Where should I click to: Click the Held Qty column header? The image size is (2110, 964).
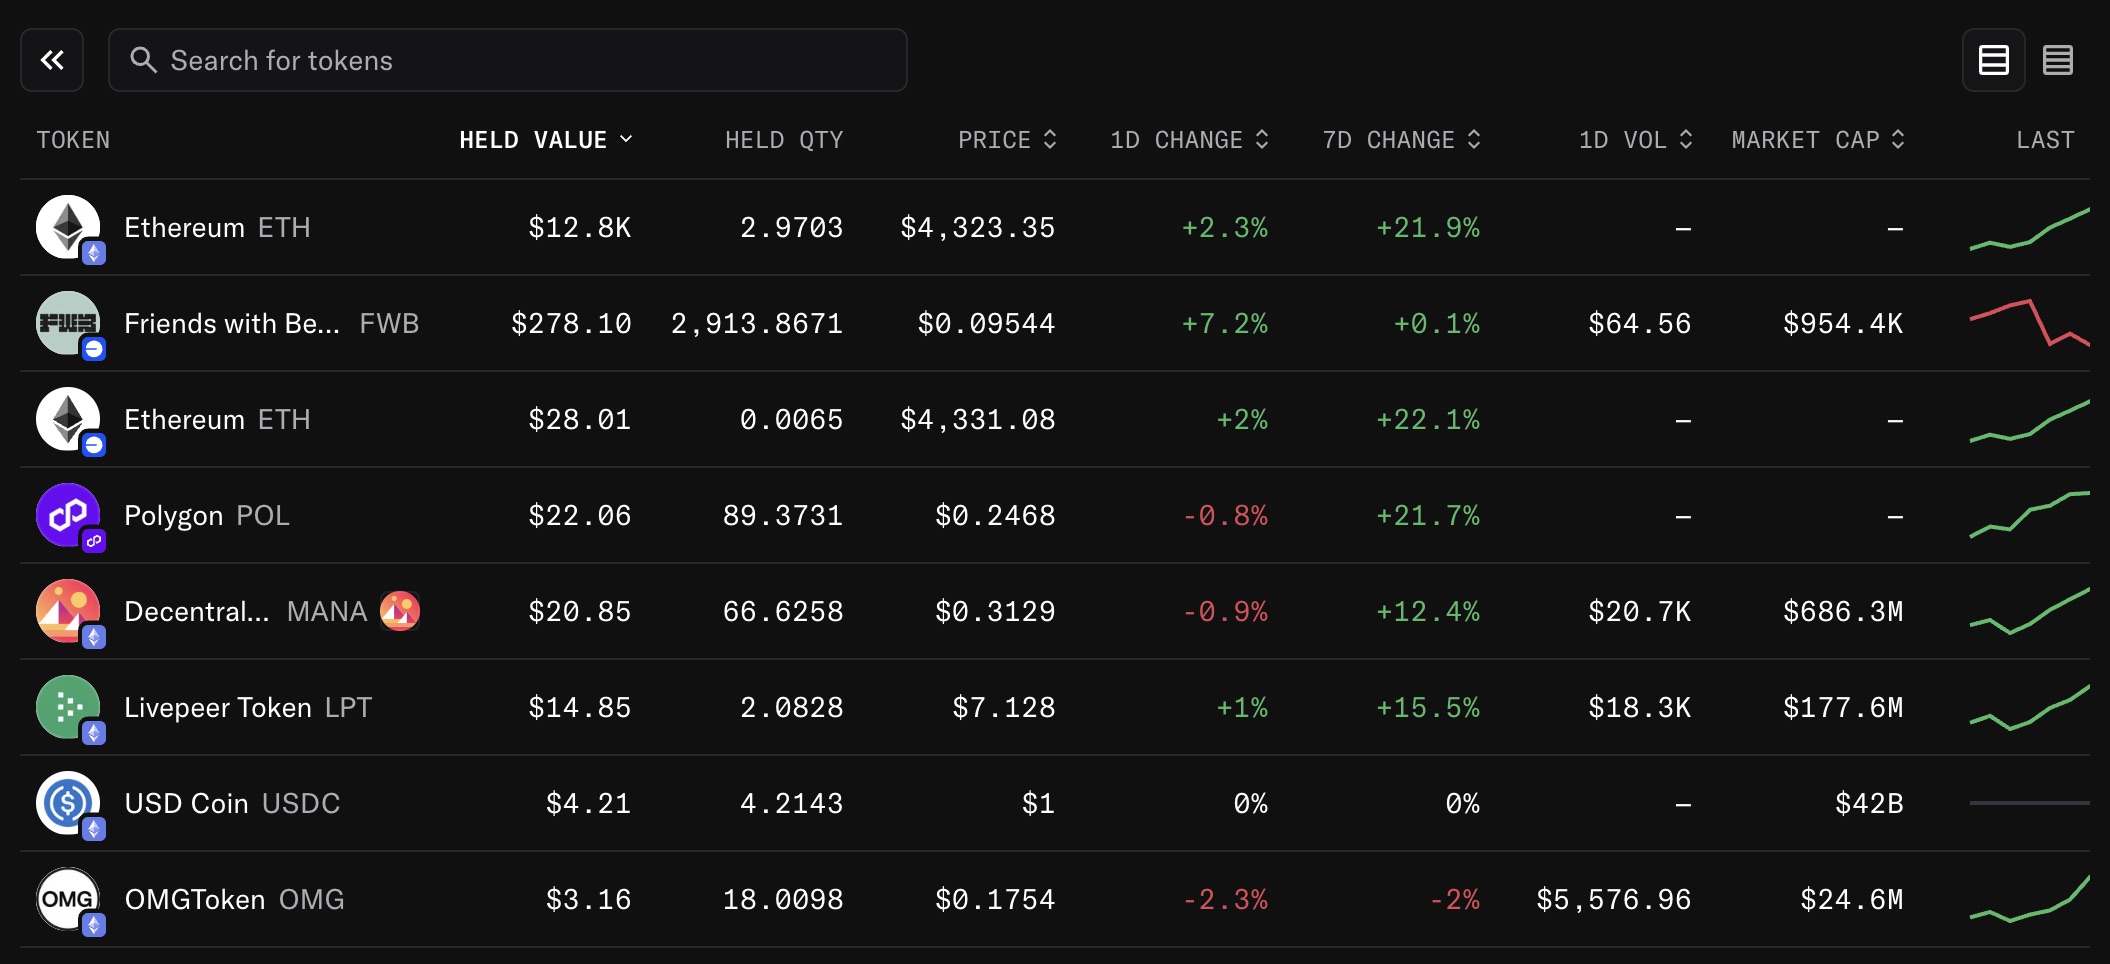click(784, 140)
